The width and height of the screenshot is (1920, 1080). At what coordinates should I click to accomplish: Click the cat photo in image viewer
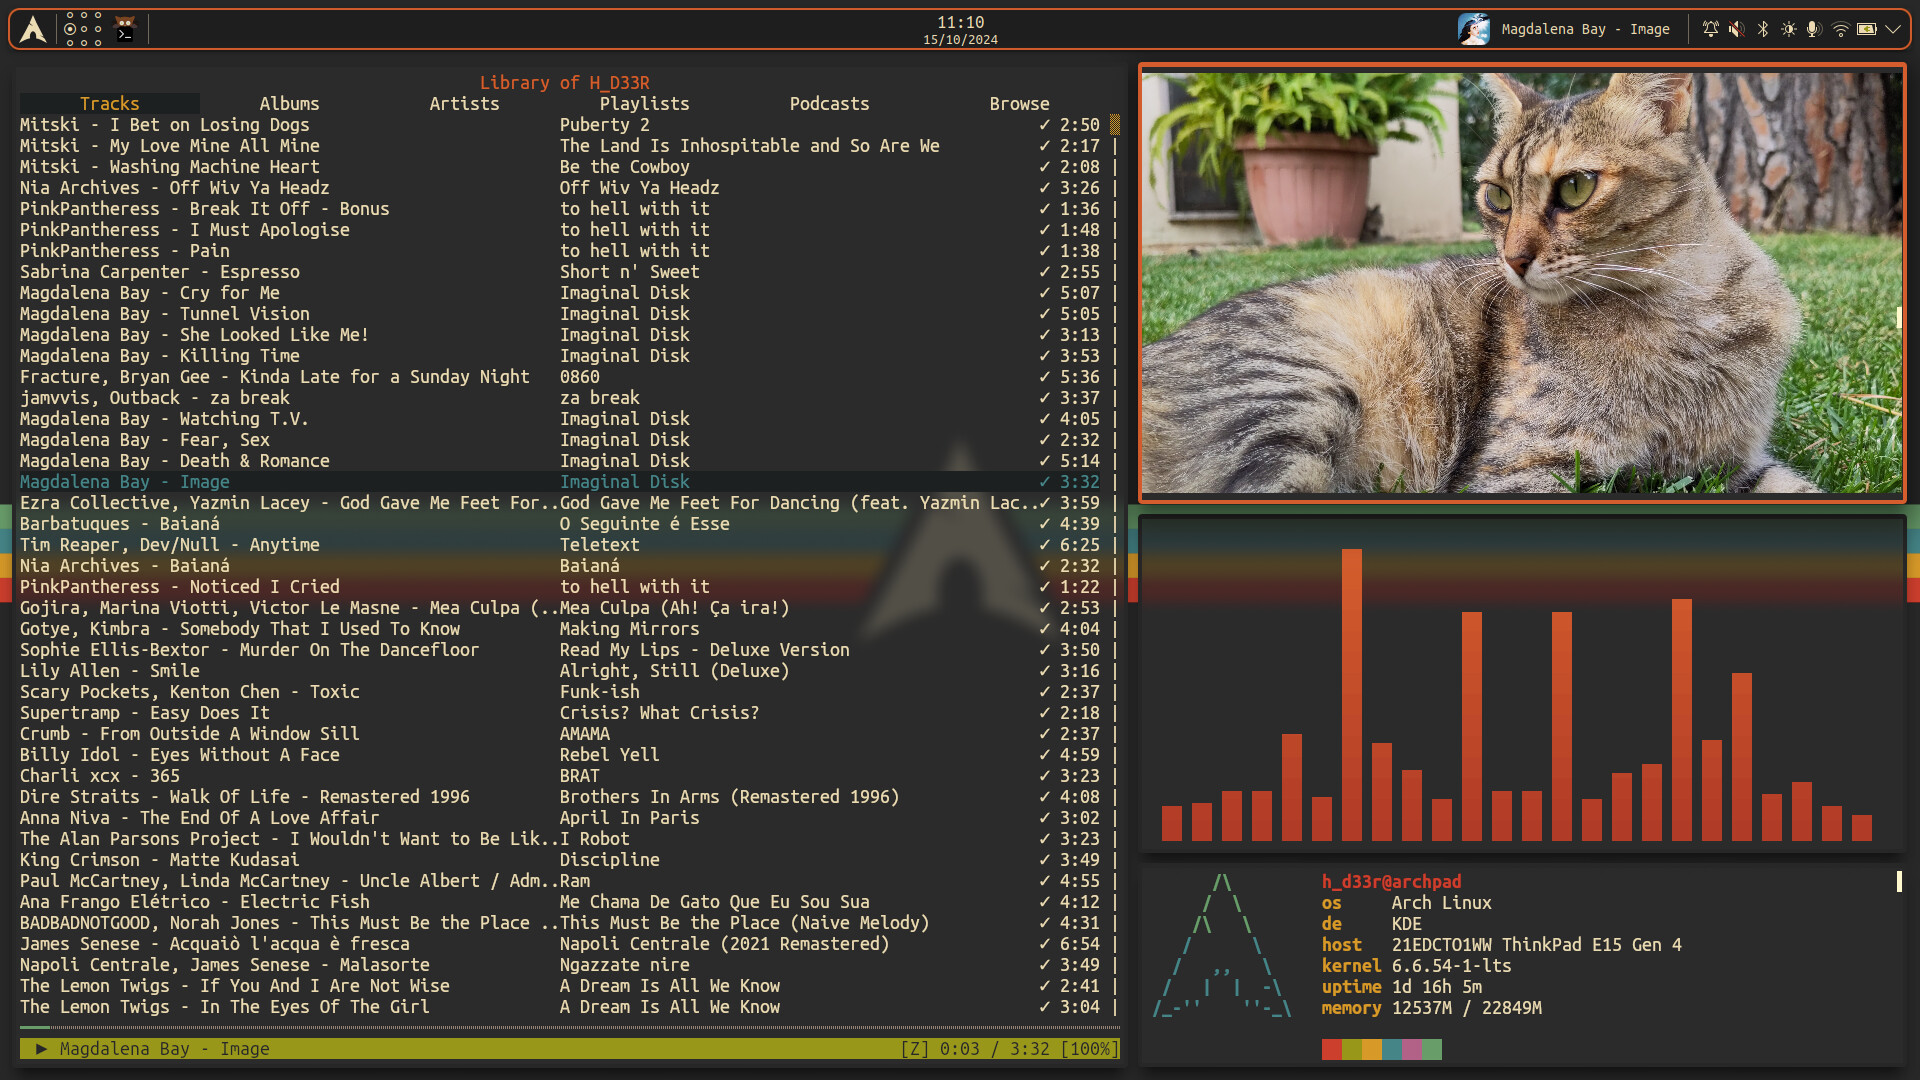coord(1522,283)
